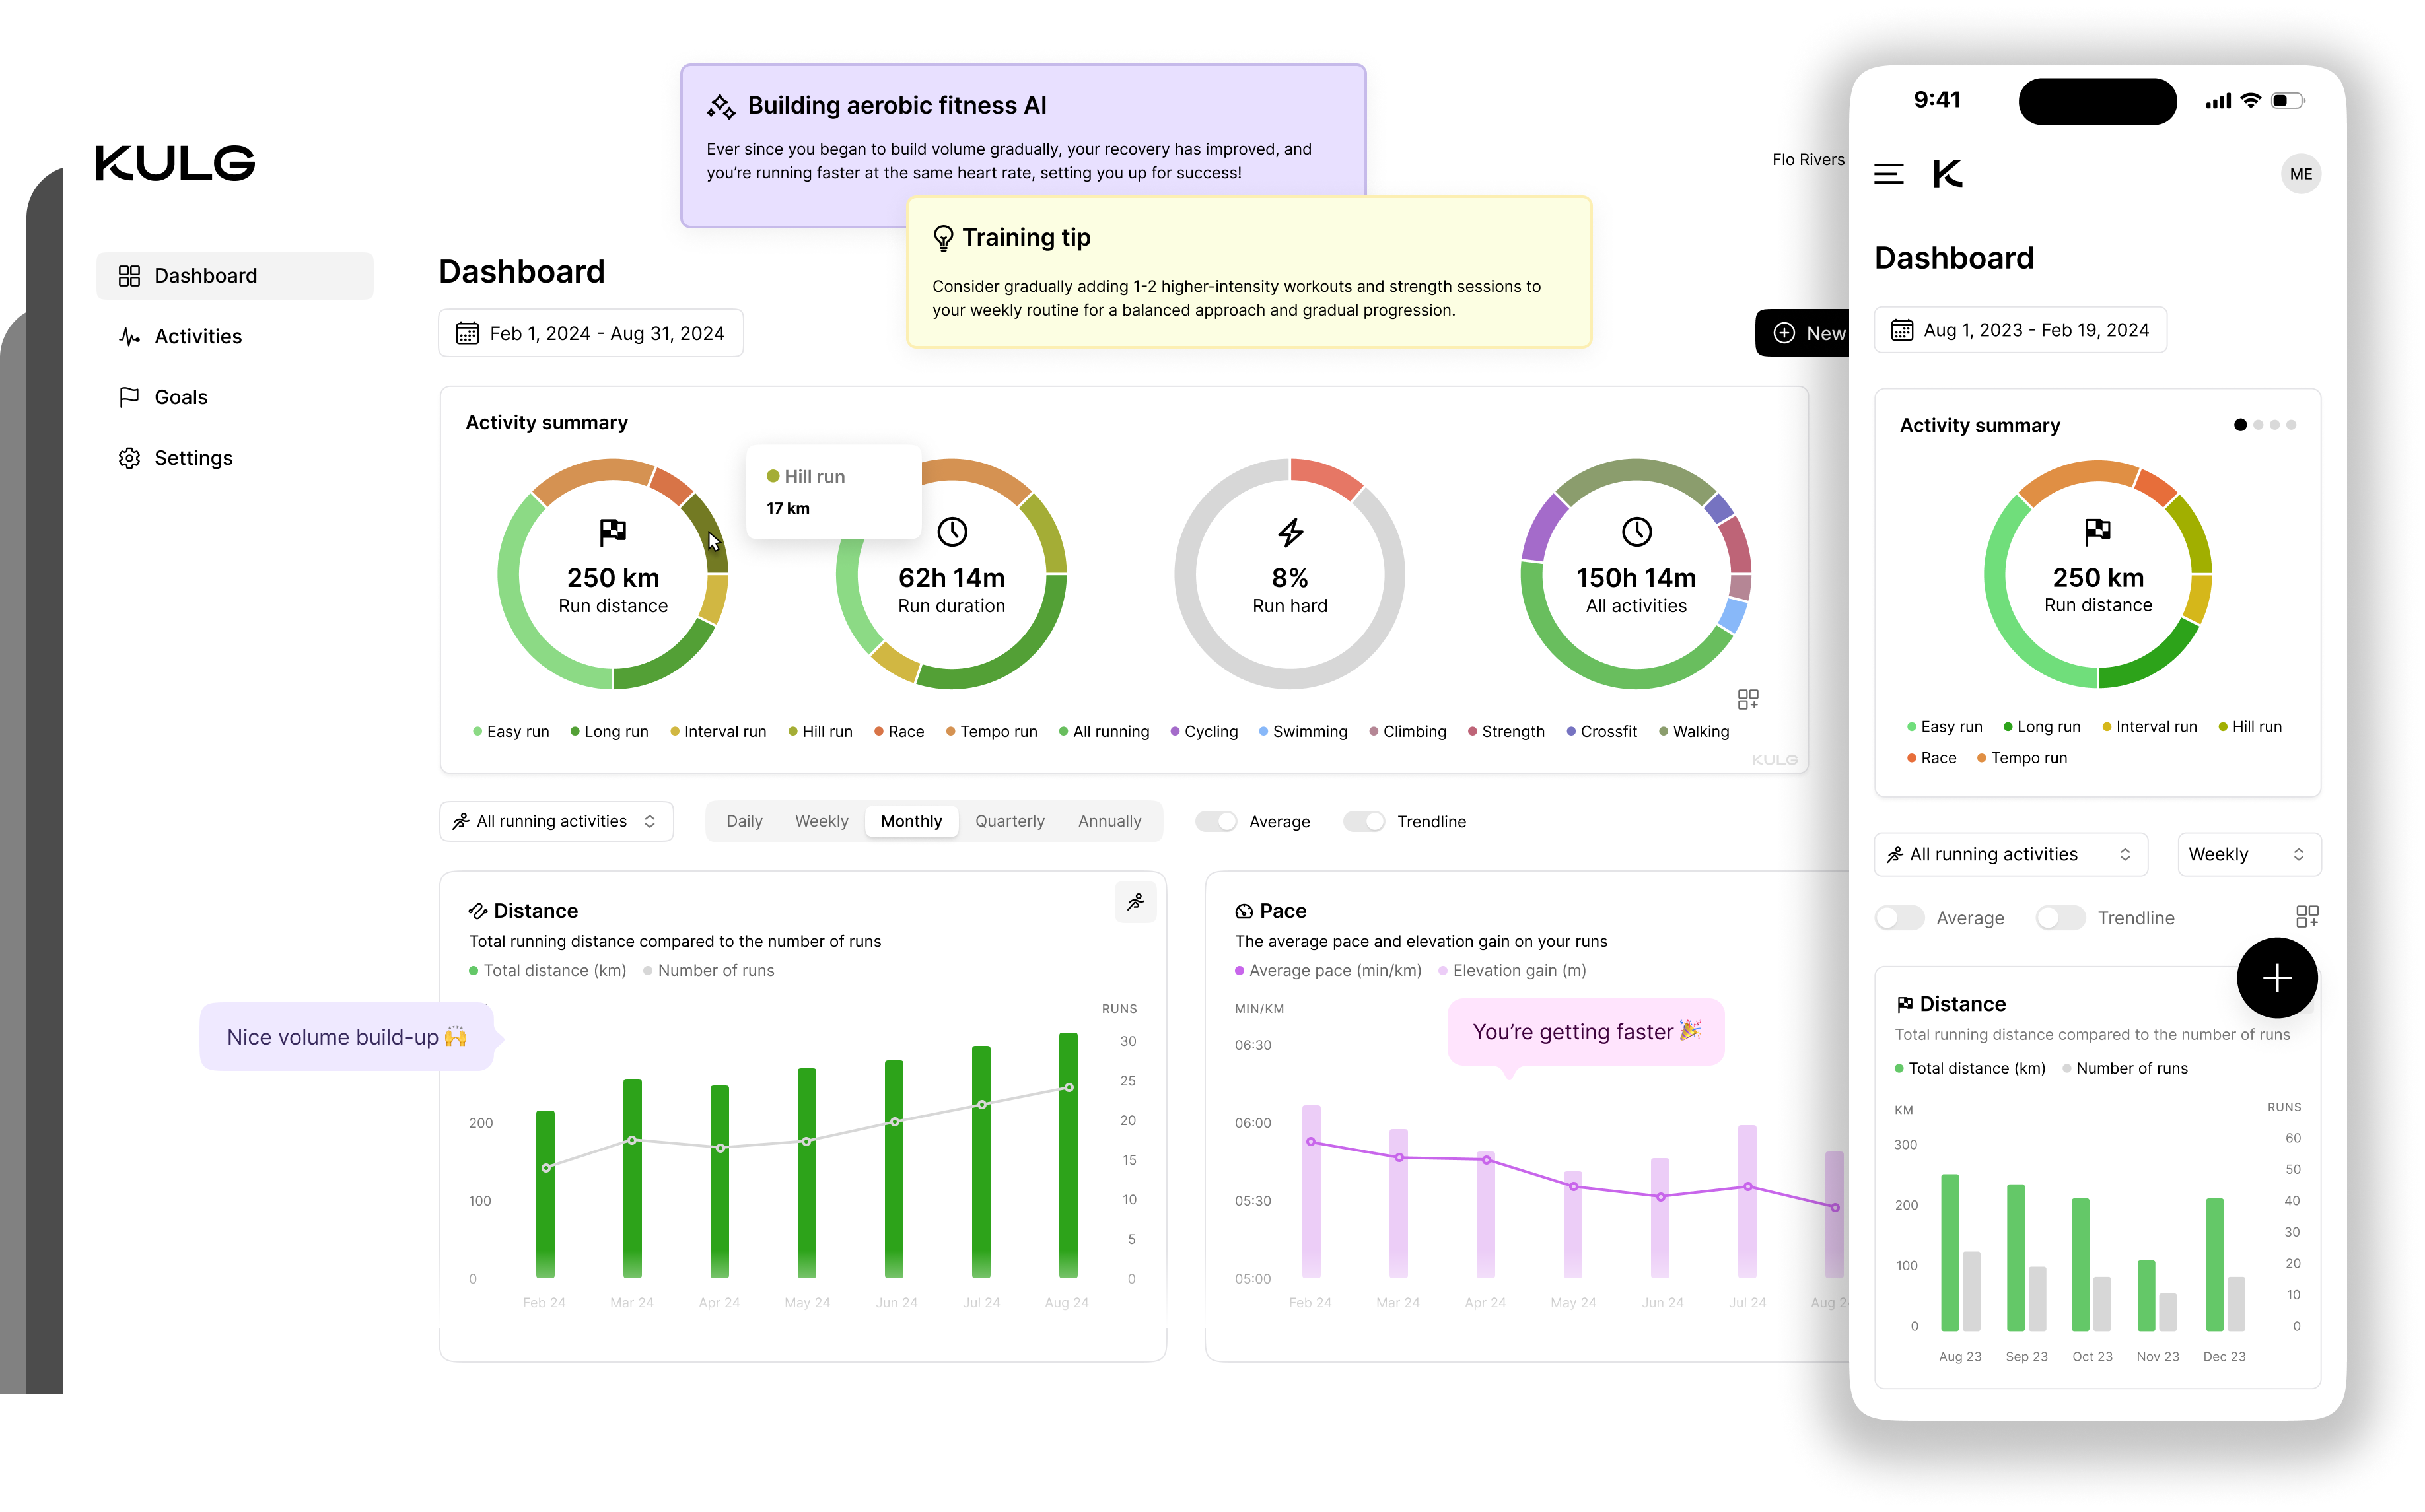
Task: Click the mobile Activity summary first pagination dot
Action: [2240, 425]
